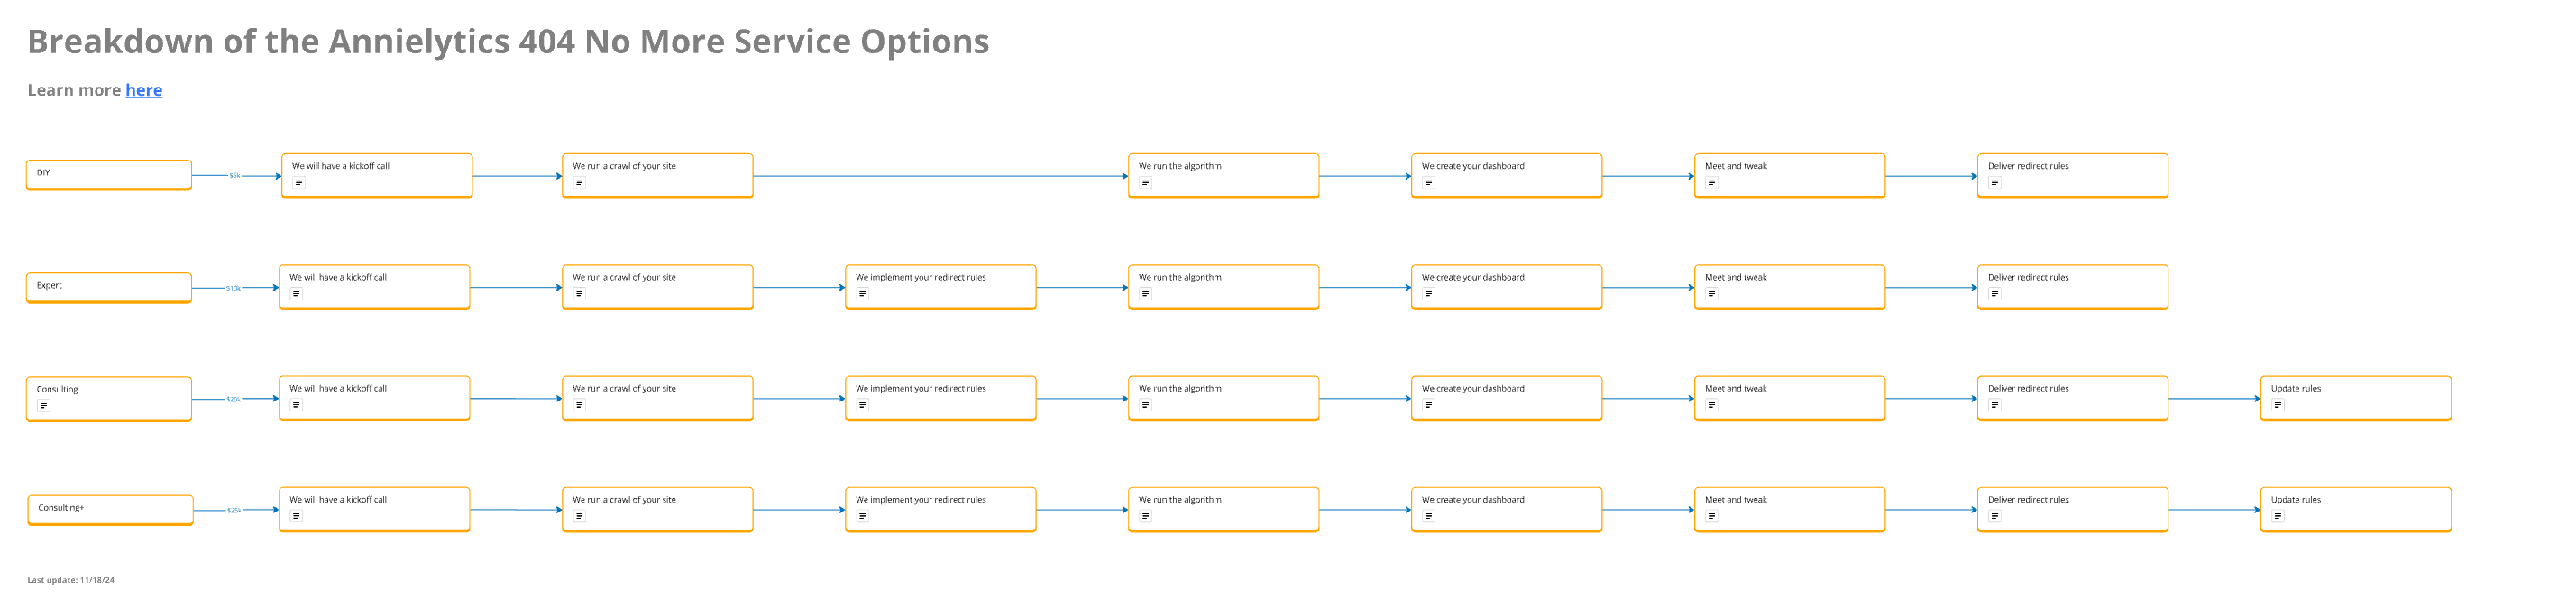Select the Expert service option box
Image resolution: width=2576 pixels, height=609 pixels.
pos(108,287)
